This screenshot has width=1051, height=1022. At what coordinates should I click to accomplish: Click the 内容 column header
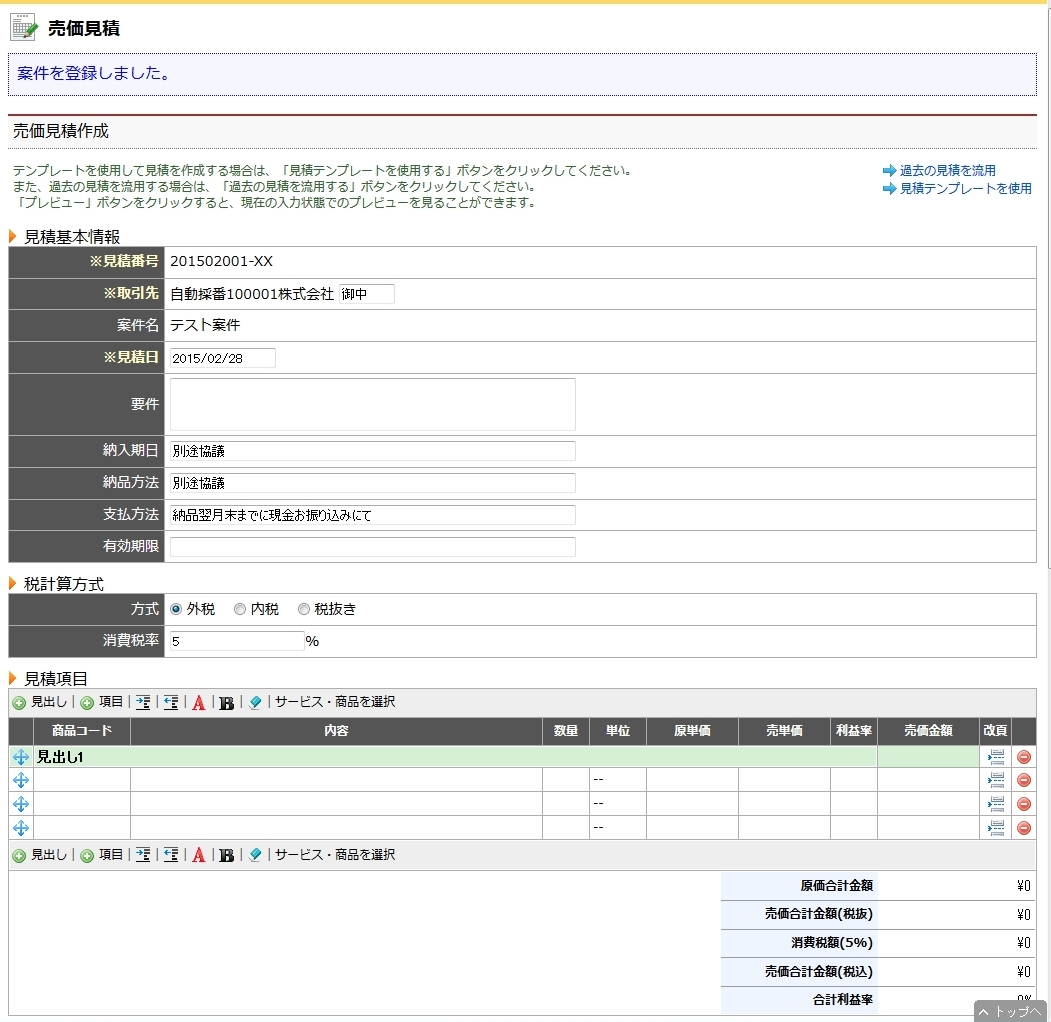[x=336, y=731]
